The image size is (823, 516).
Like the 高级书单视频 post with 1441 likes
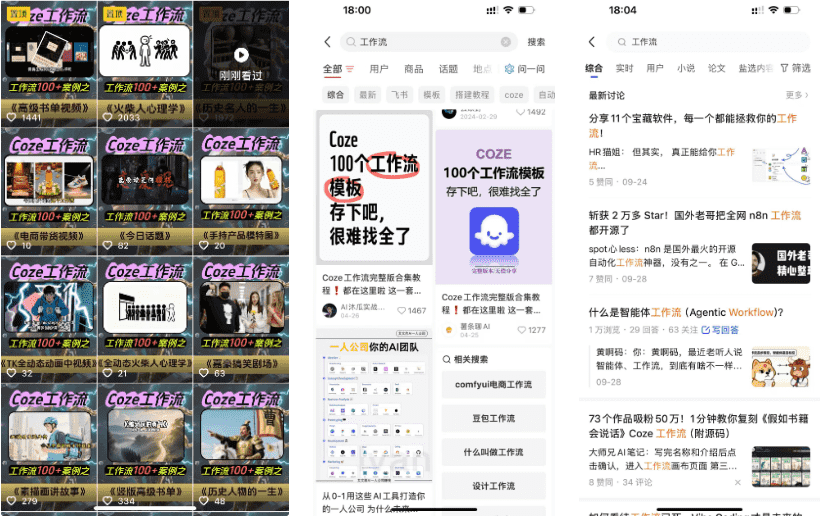pos(12,118)
